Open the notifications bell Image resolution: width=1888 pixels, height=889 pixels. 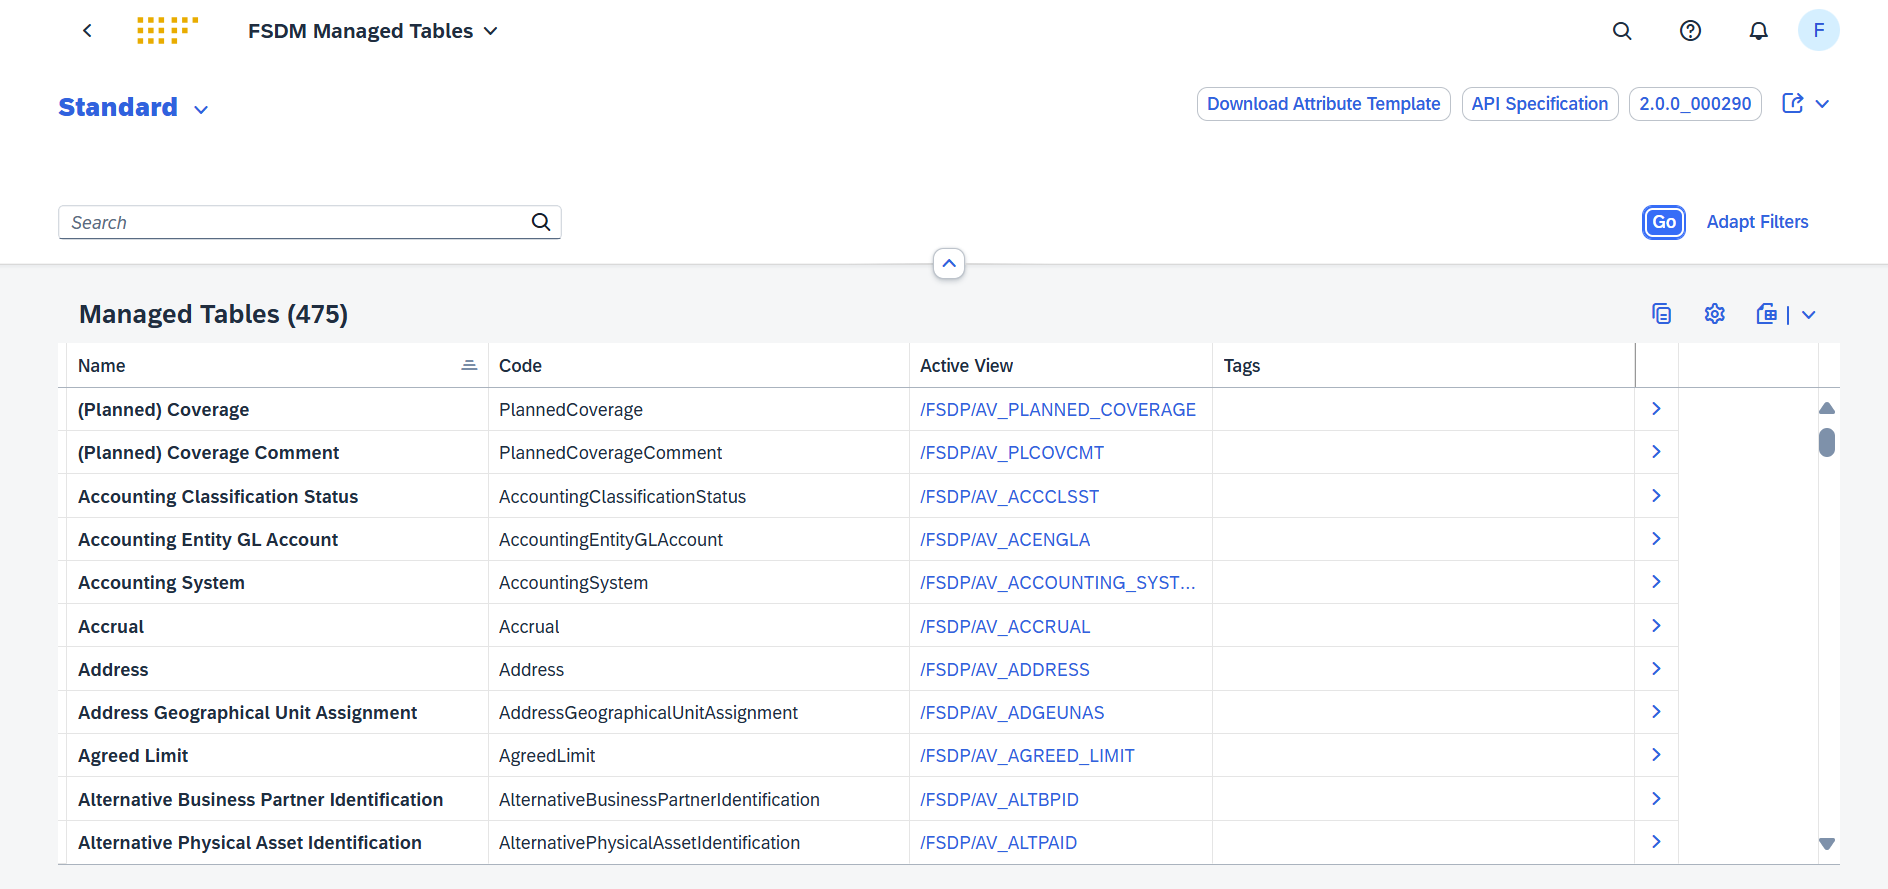(x=1758, y=31)
